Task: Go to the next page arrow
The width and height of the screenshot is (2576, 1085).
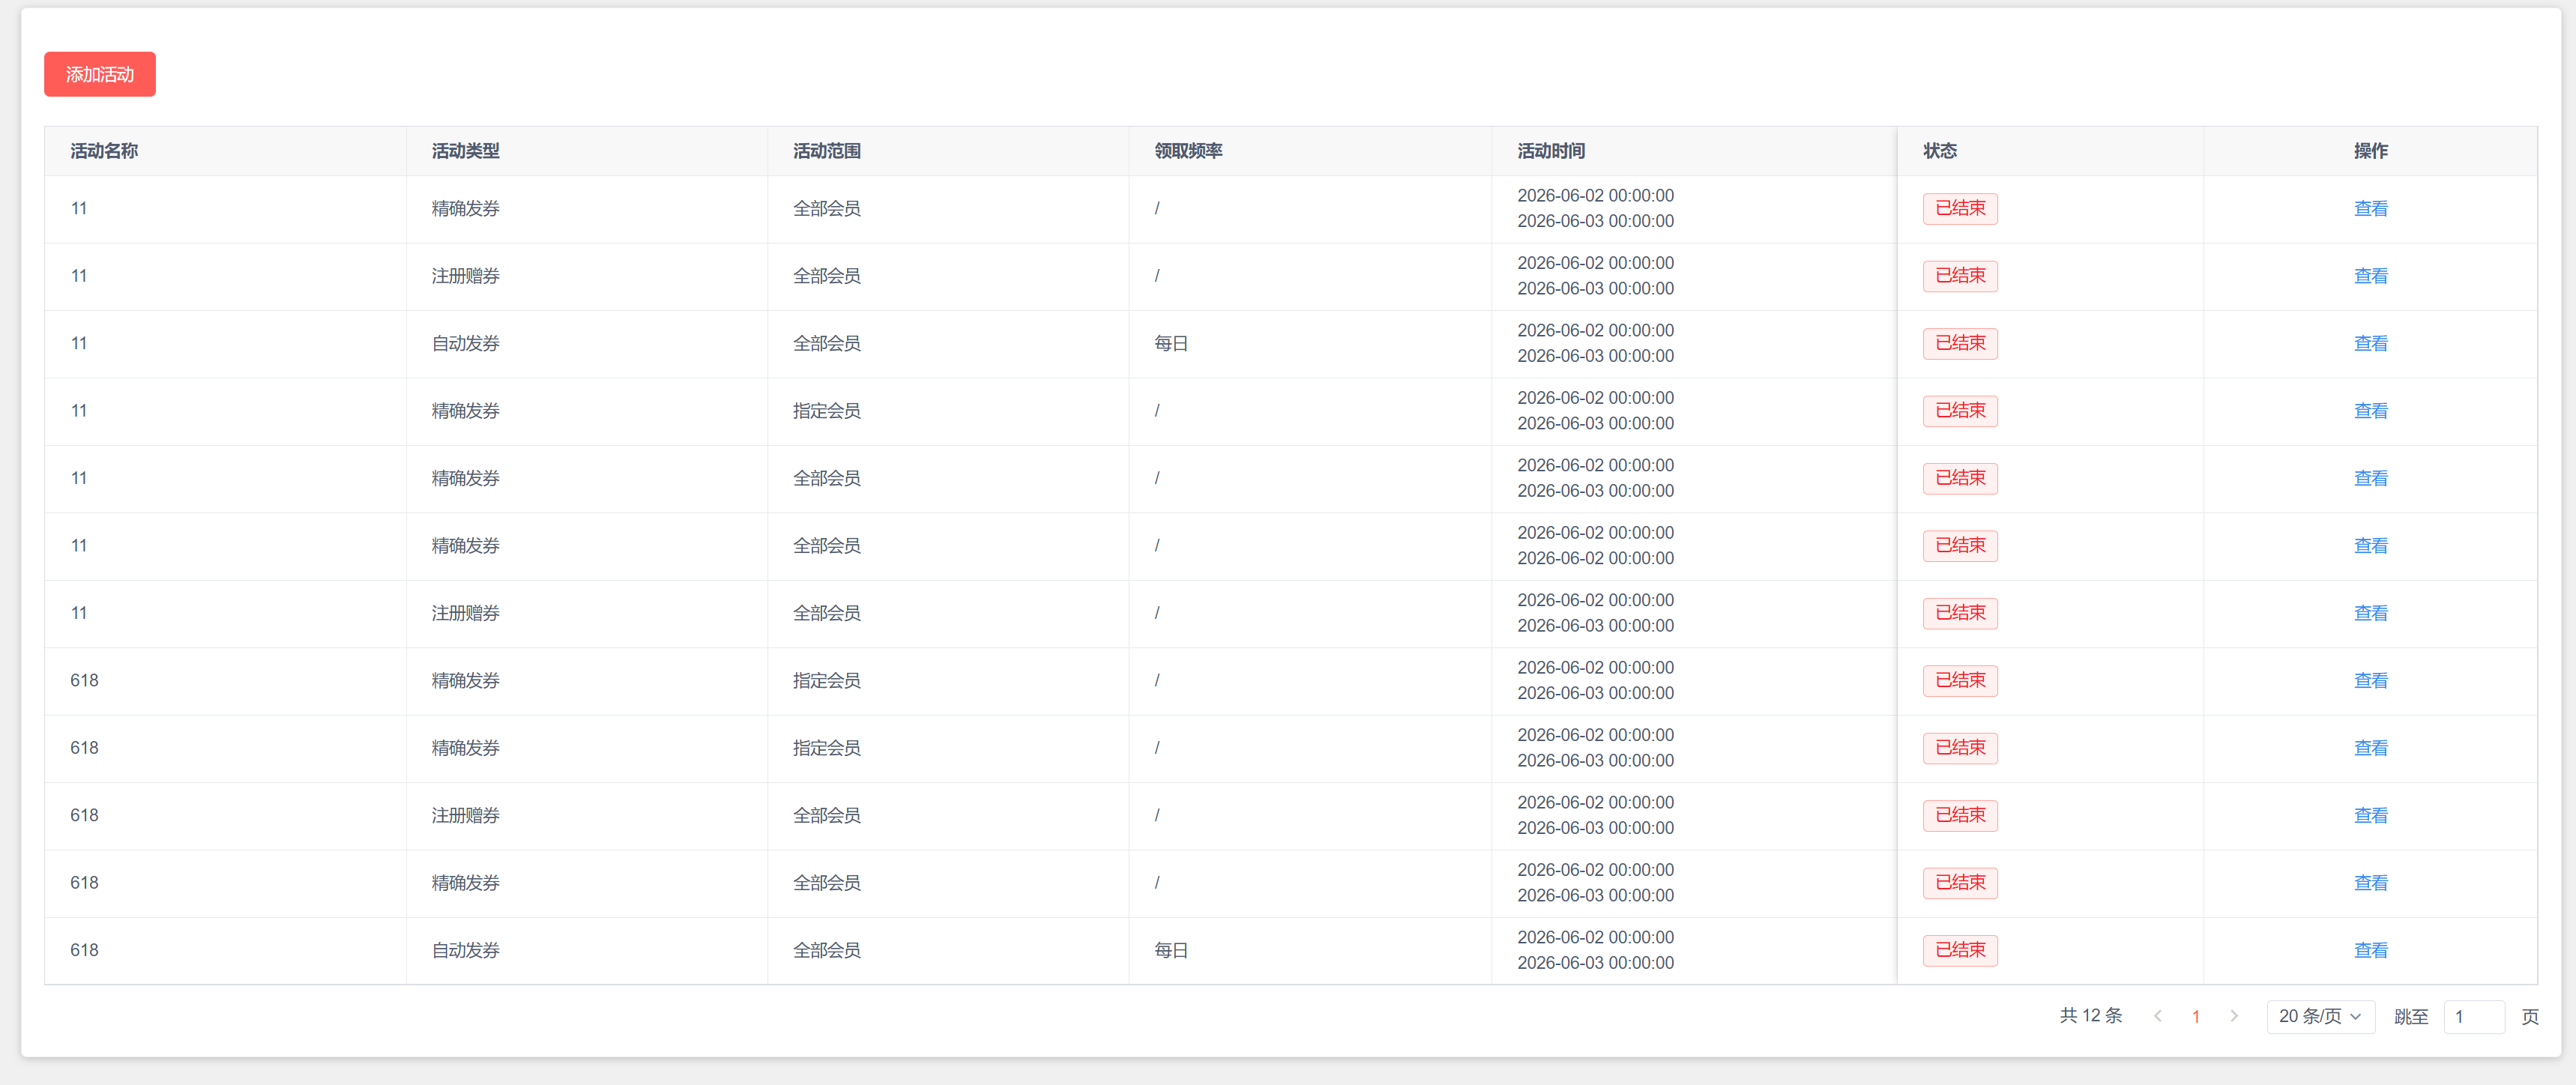Action: coord(2233,1016)
